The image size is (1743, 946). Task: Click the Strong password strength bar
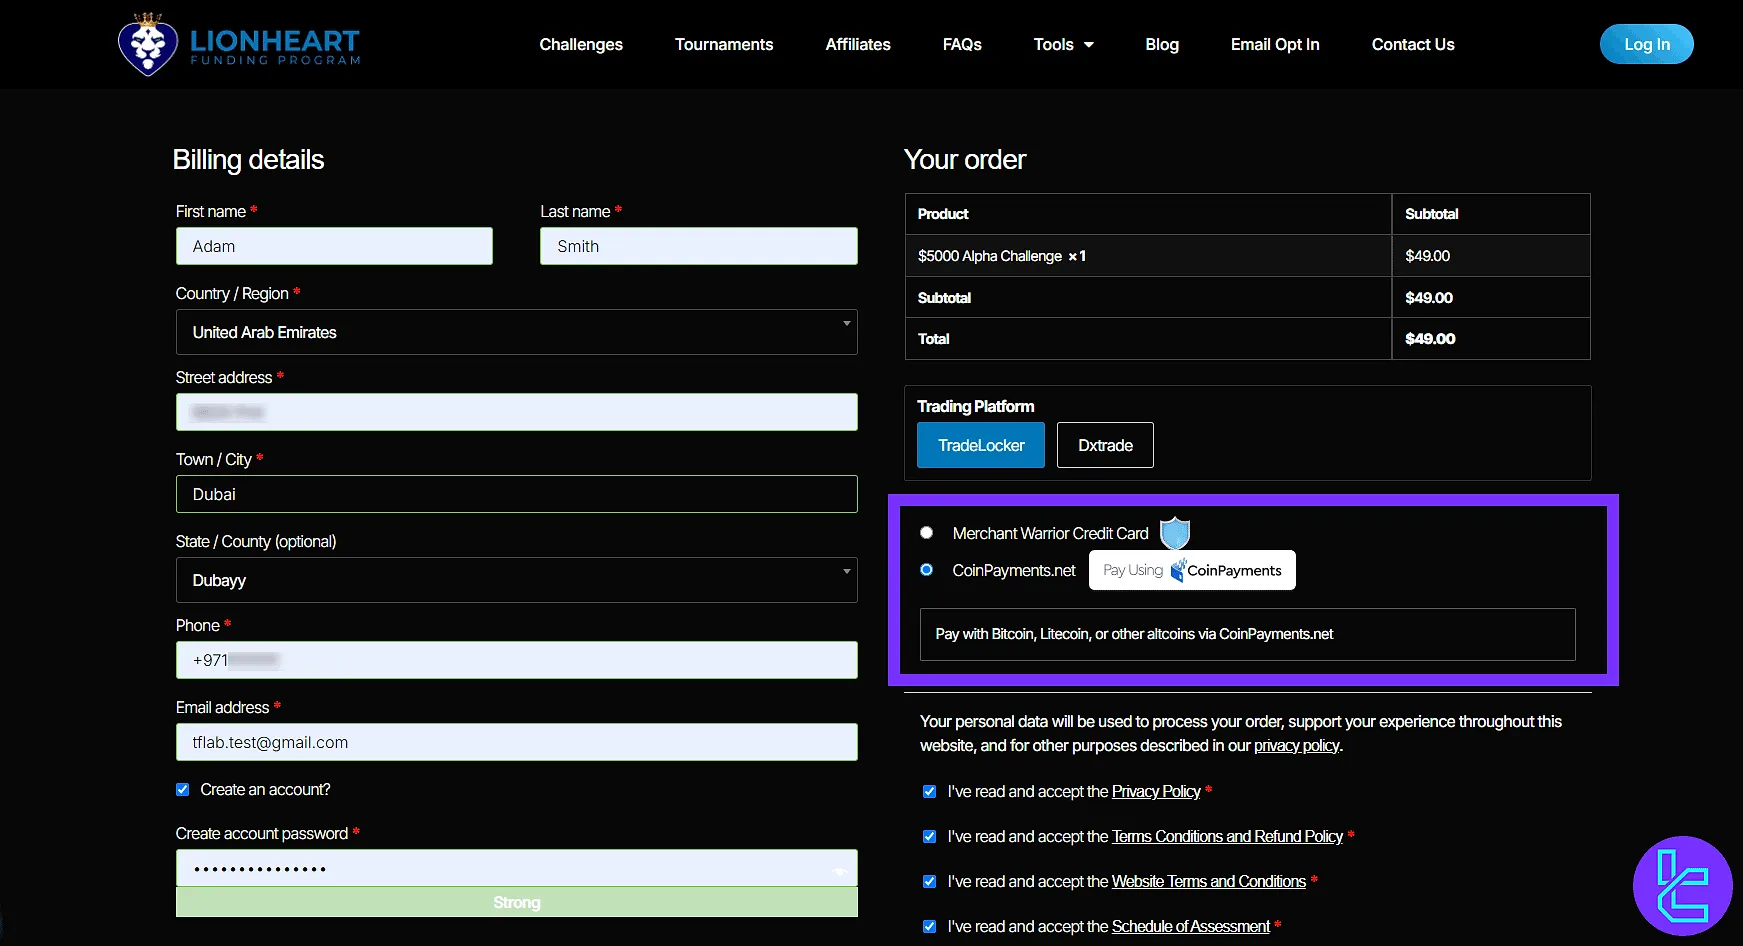click(516, 903)
